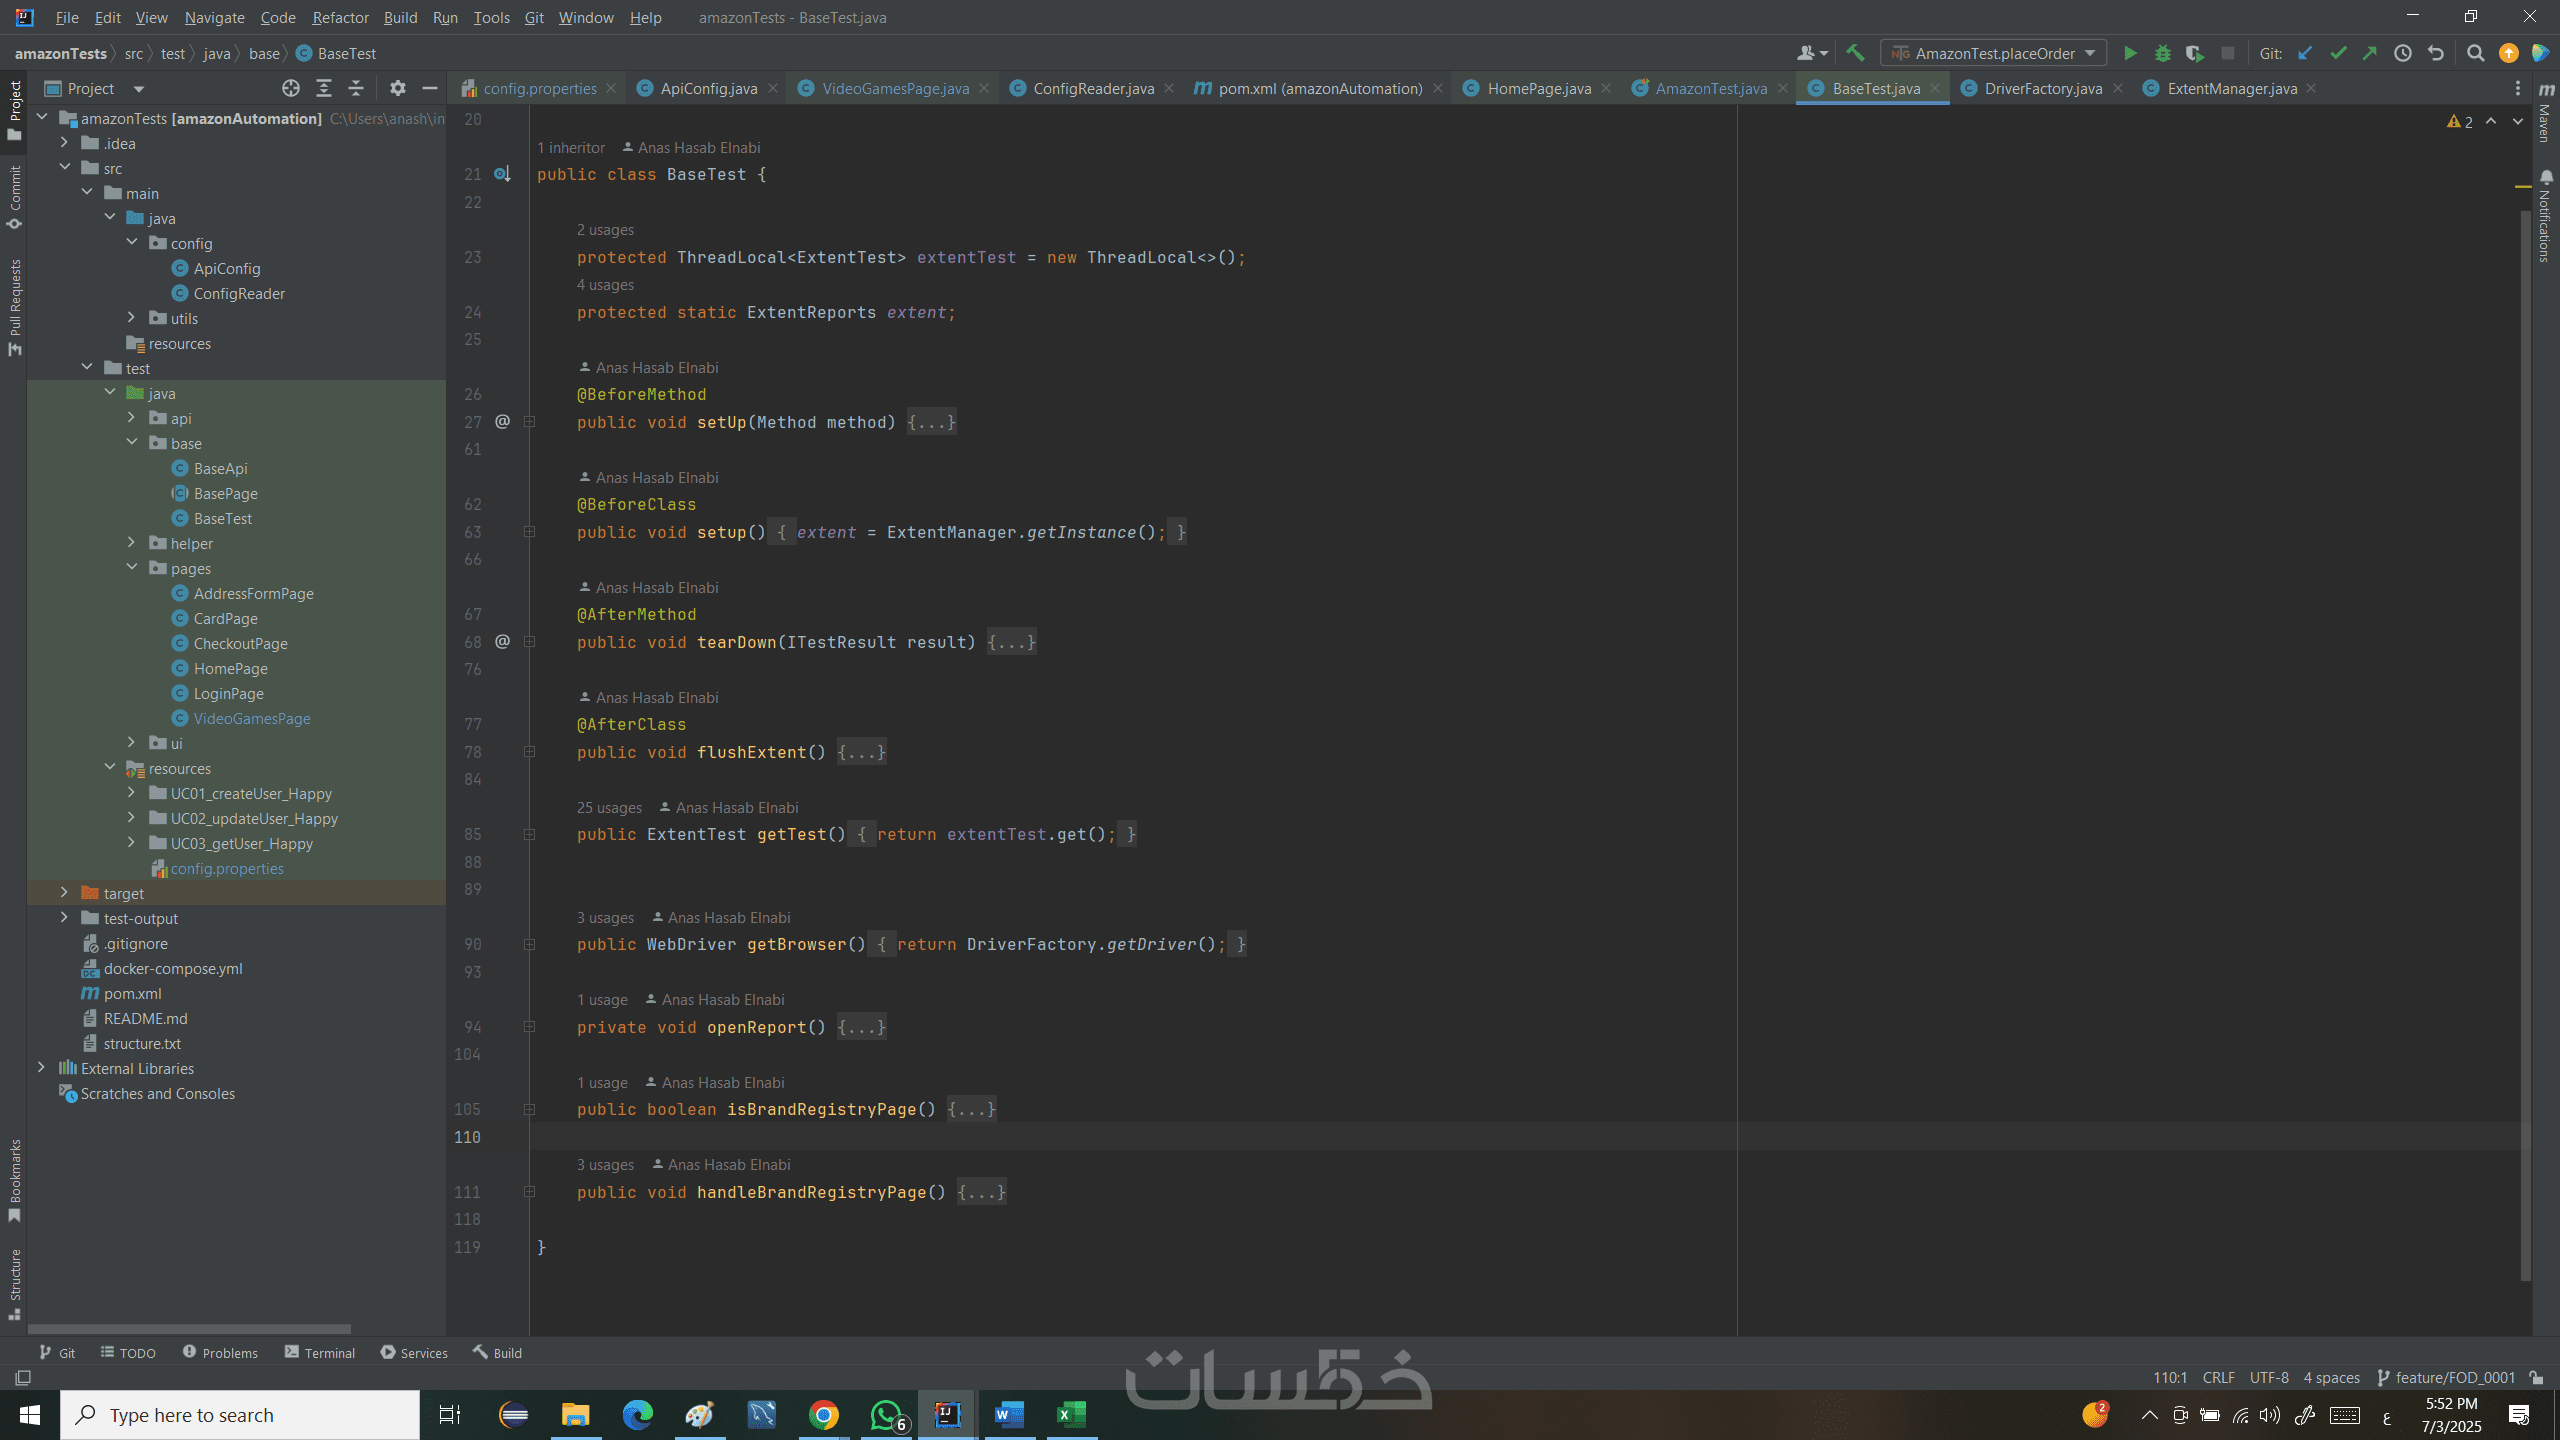The width and height of the screenshot is (2560, 1440).
Task: Click Windows search box in taskbar
Action: 240,1414
